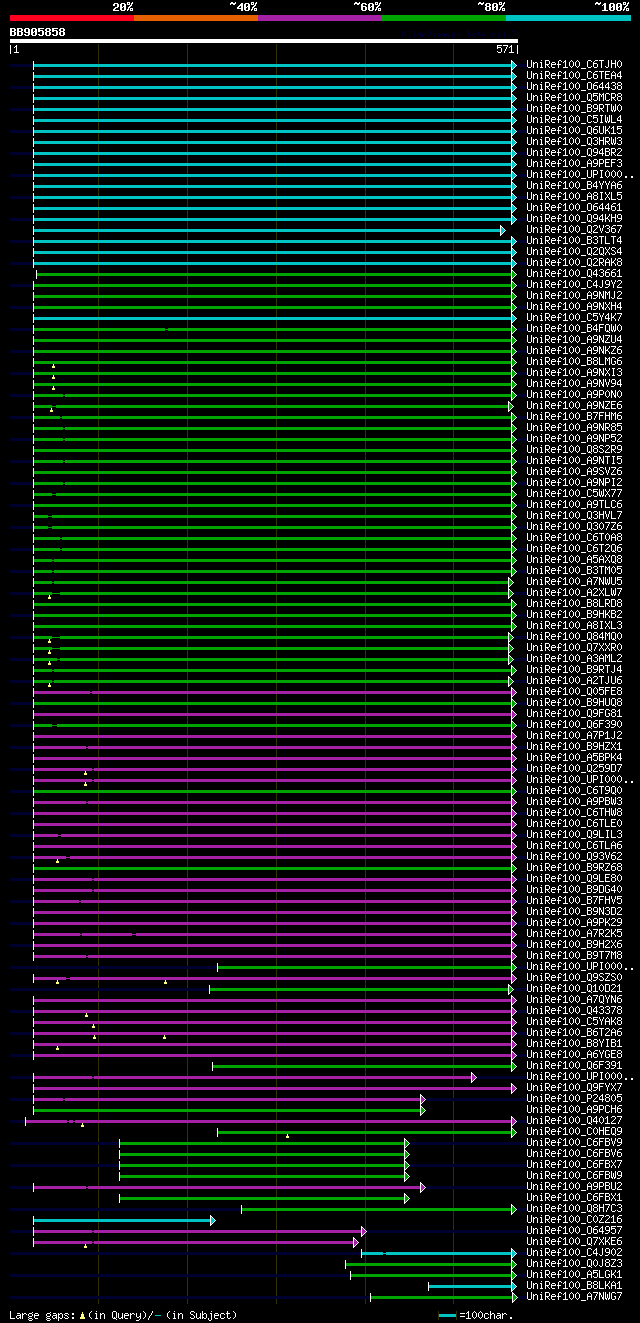
Task: Click the UniRef100_A9PBU2 label
Action: point(574,1186)
